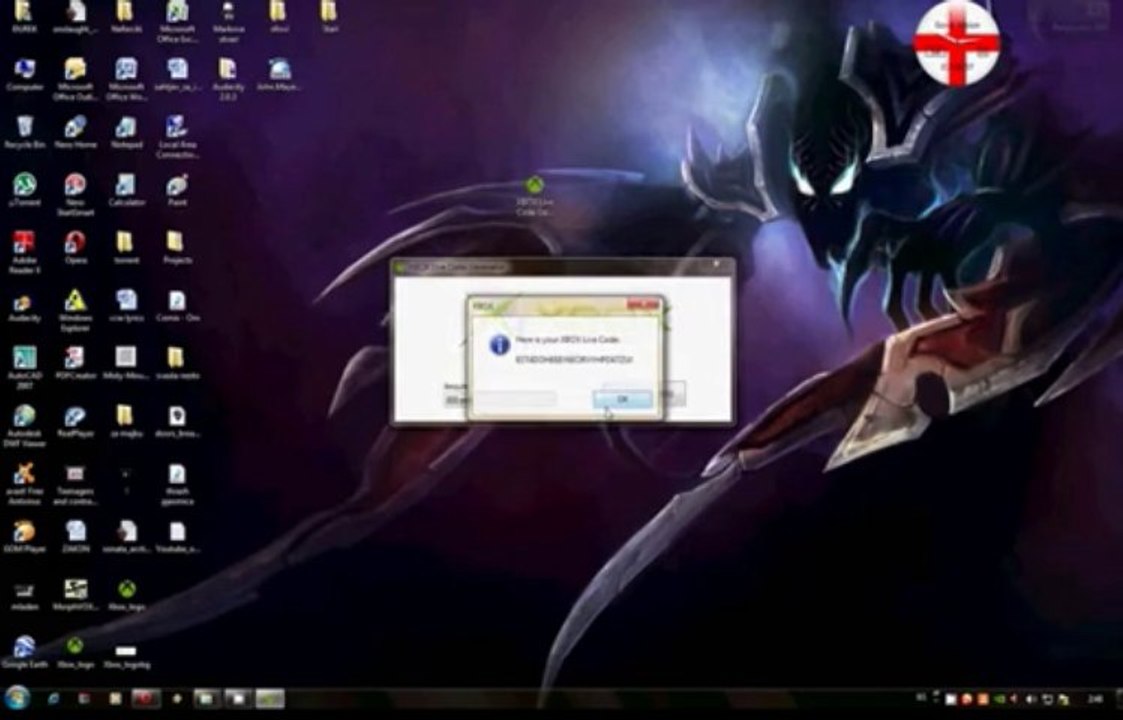Select the Computer desktop icon

24,75
